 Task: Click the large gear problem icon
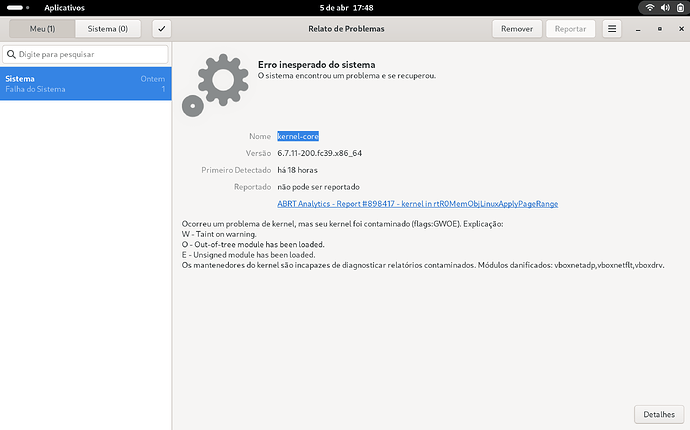coord(215,85)
